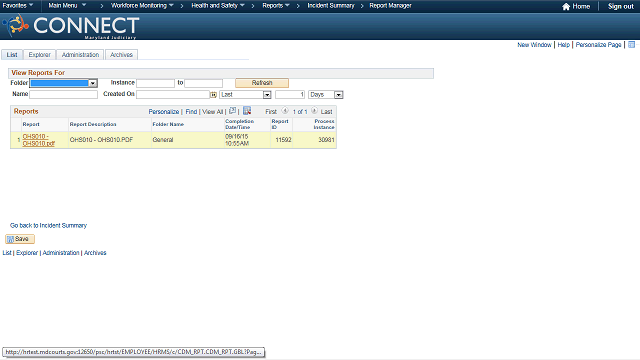The width and height of the screenshot is (640, 360).
Task: Focus the Name input field
Action: click(63, 94)
